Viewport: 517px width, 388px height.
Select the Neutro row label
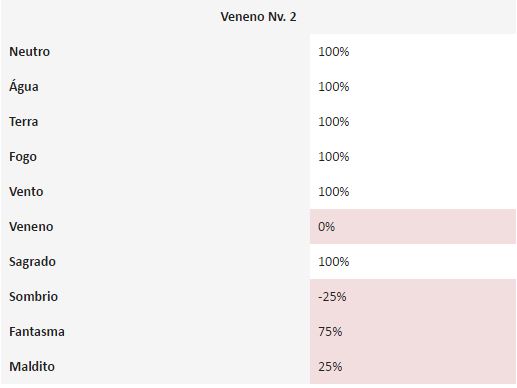30,52
